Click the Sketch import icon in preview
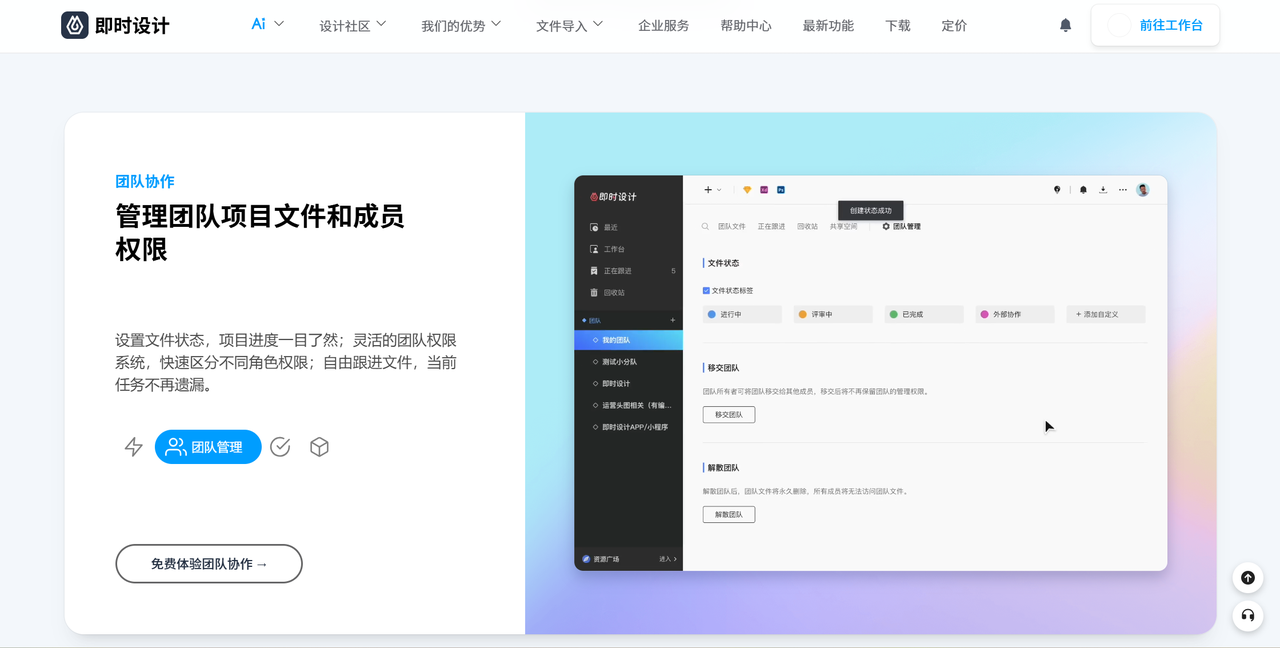1280x648 pixels. (747, 189)
